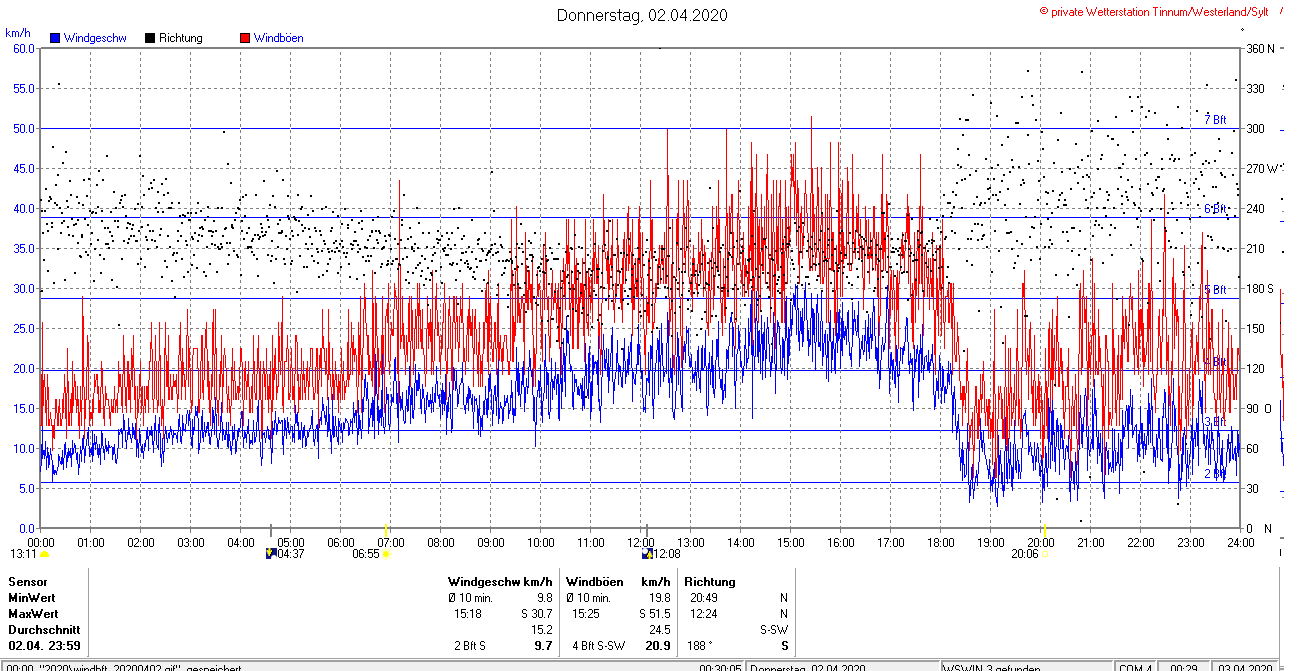
Task: Click the 06:00 hour label on the time axis
Action: 341,542
